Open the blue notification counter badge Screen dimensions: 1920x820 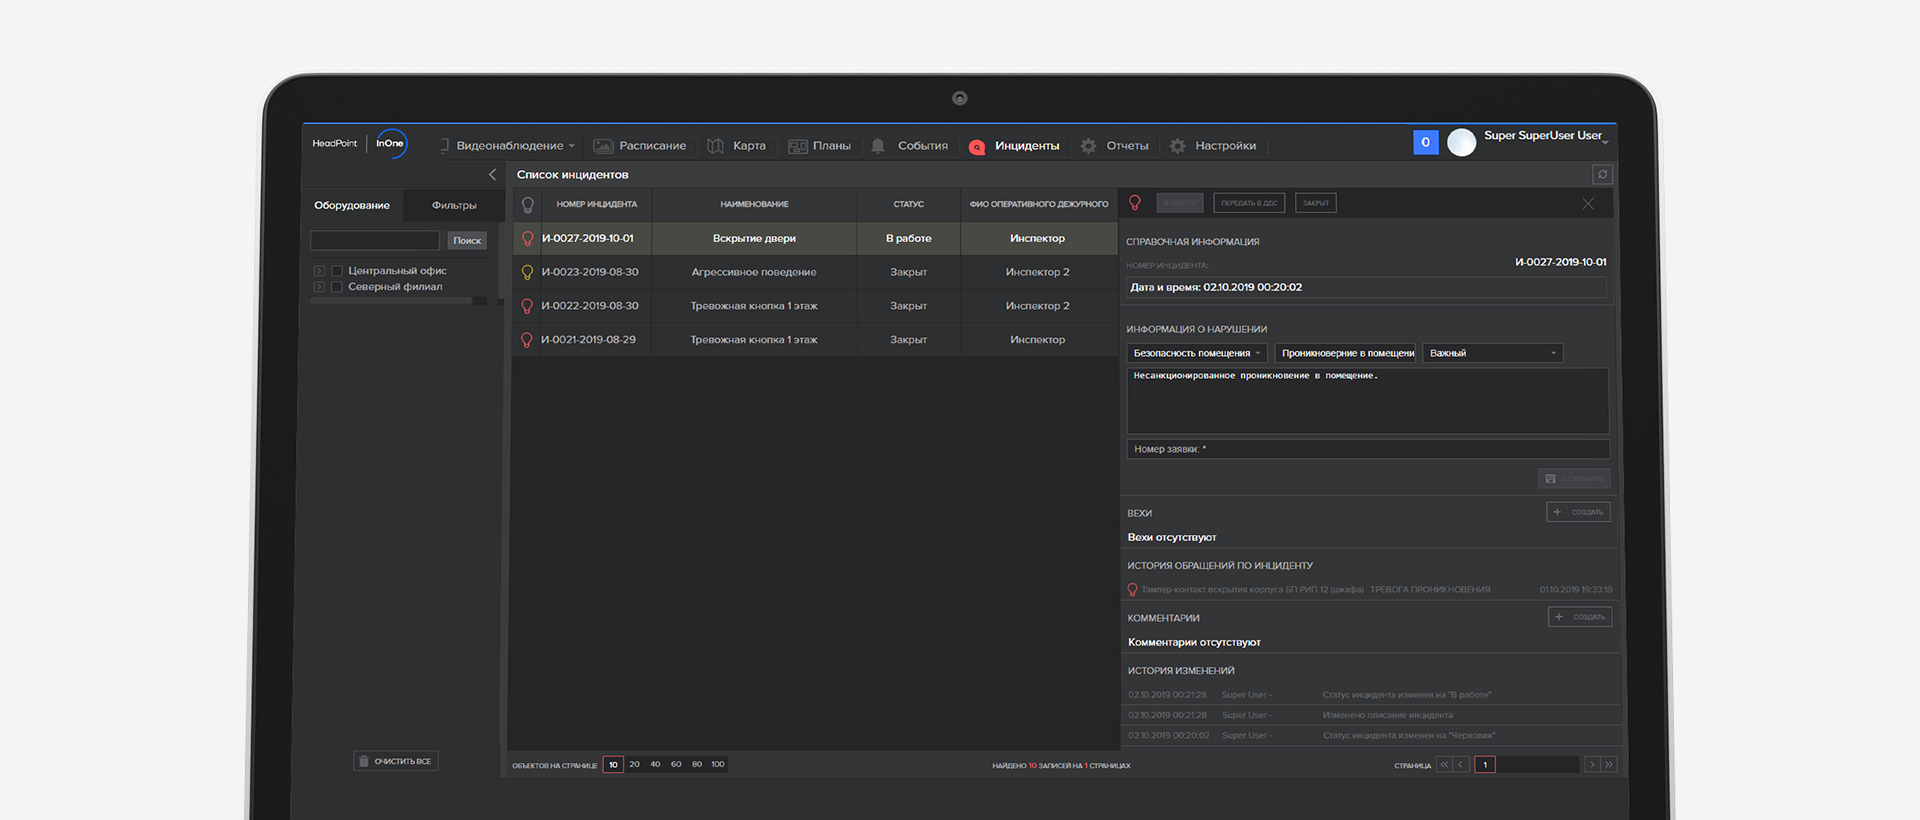pos(1425,142)
